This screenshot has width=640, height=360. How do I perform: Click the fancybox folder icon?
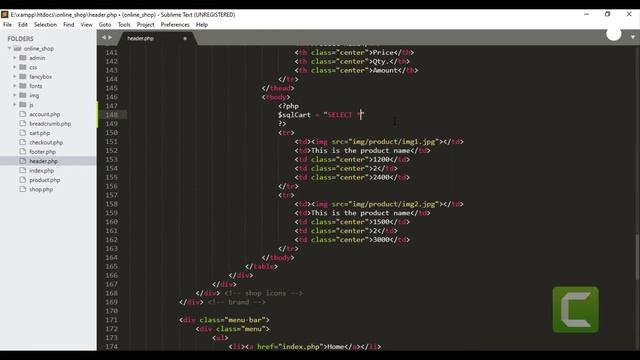tap(23, 76)
